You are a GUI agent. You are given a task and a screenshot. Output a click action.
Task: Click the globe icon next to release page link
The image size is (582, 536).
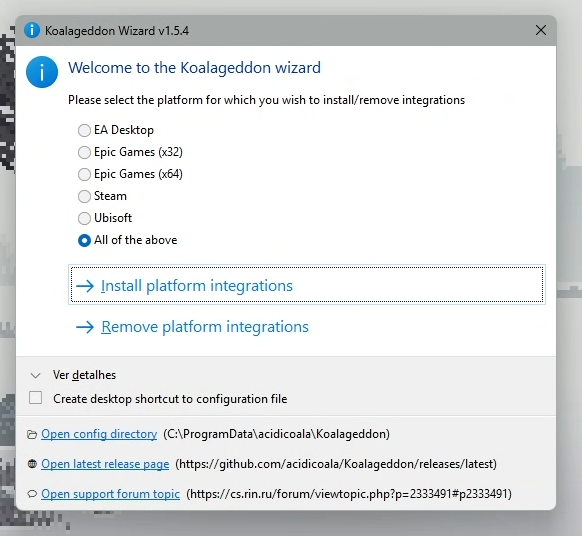(x=32, y=464)
